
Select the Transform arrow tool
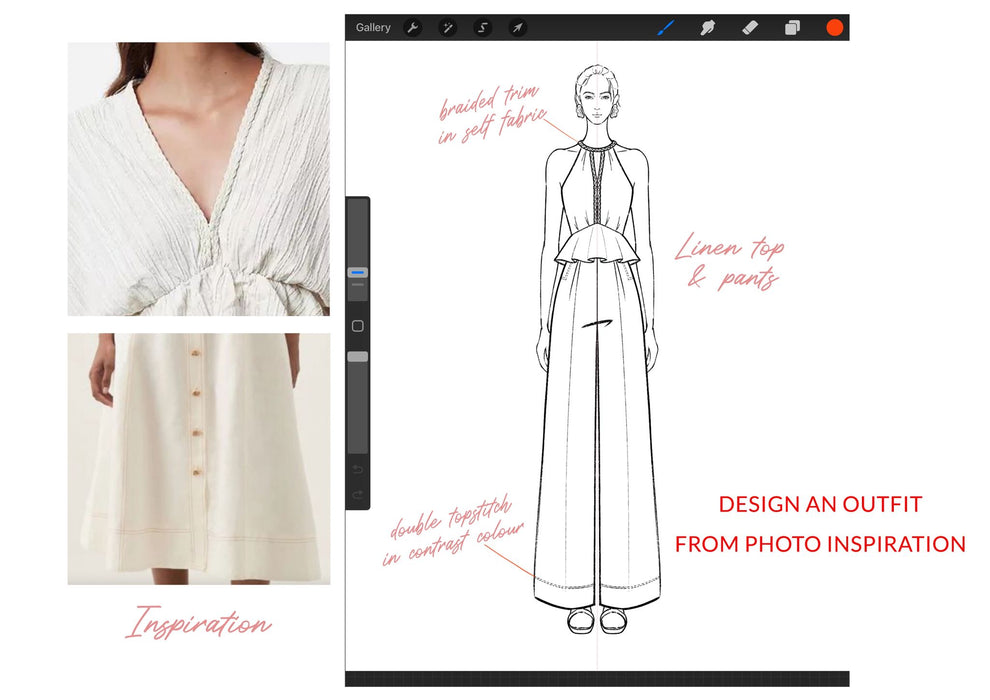coord(516,27)
